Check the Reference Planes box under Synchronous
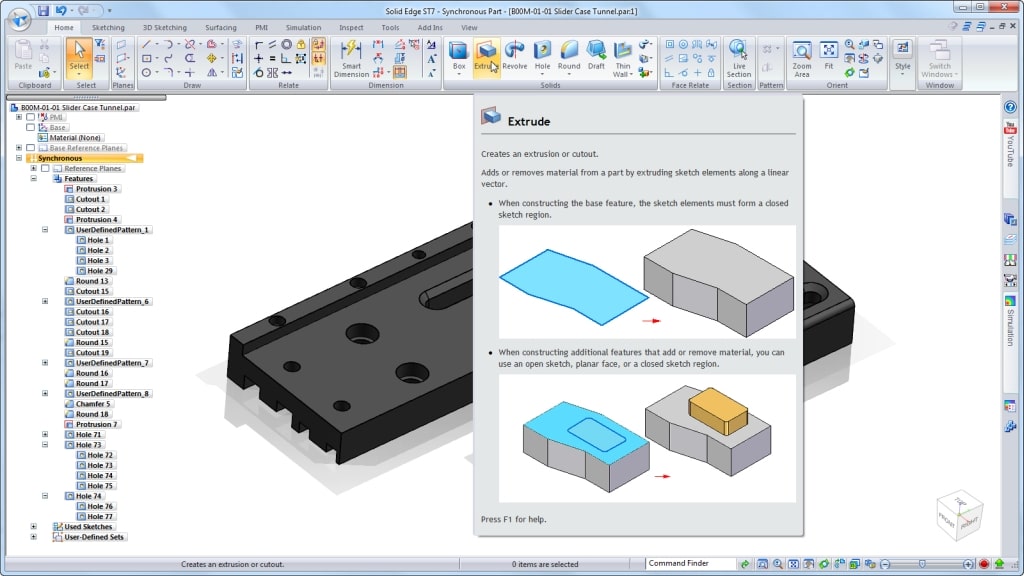 [x=45, y=168]
